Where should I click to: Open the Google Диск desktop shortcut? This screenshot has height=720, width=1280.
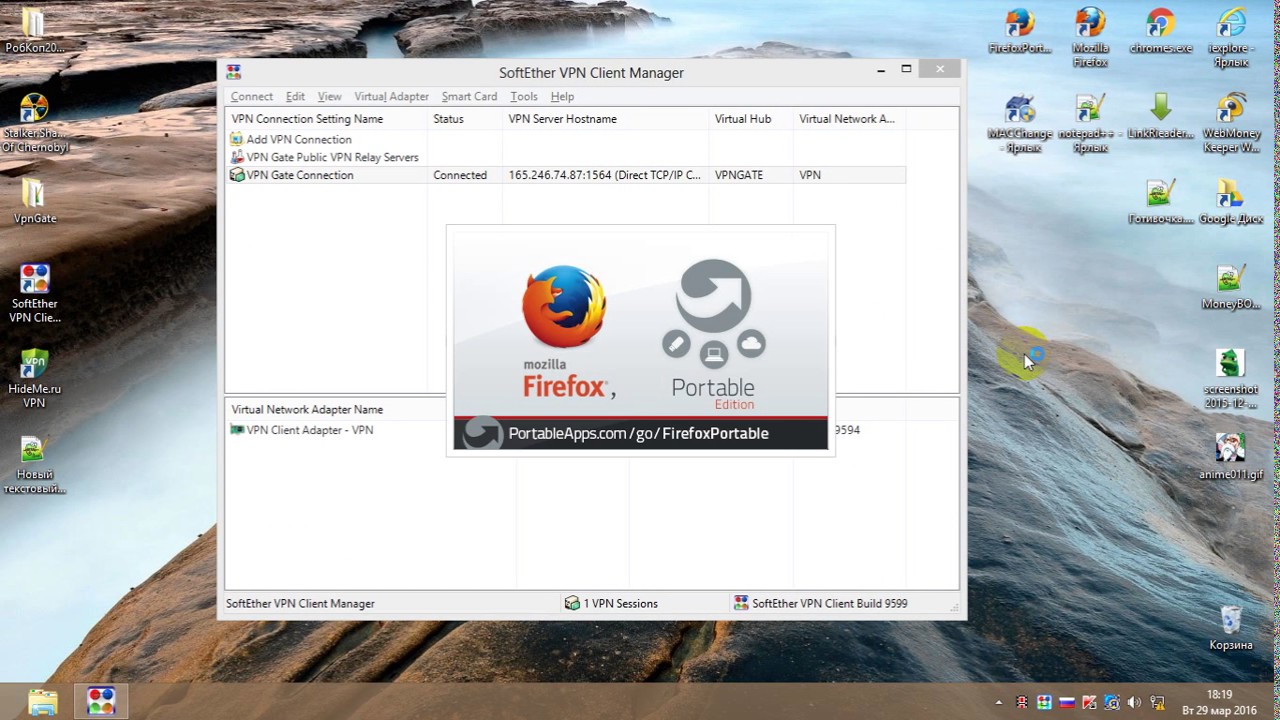1230,201
